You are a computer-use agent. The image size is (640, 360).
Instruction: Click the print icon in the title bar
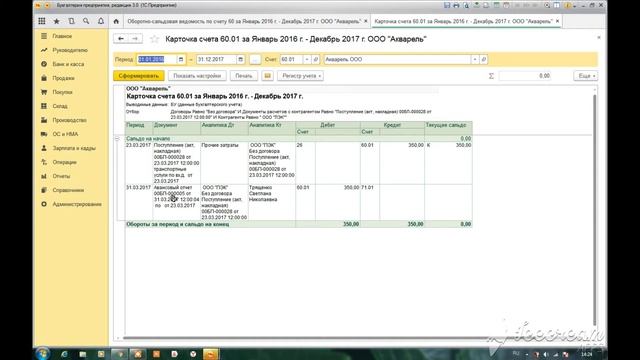(456, 5)
